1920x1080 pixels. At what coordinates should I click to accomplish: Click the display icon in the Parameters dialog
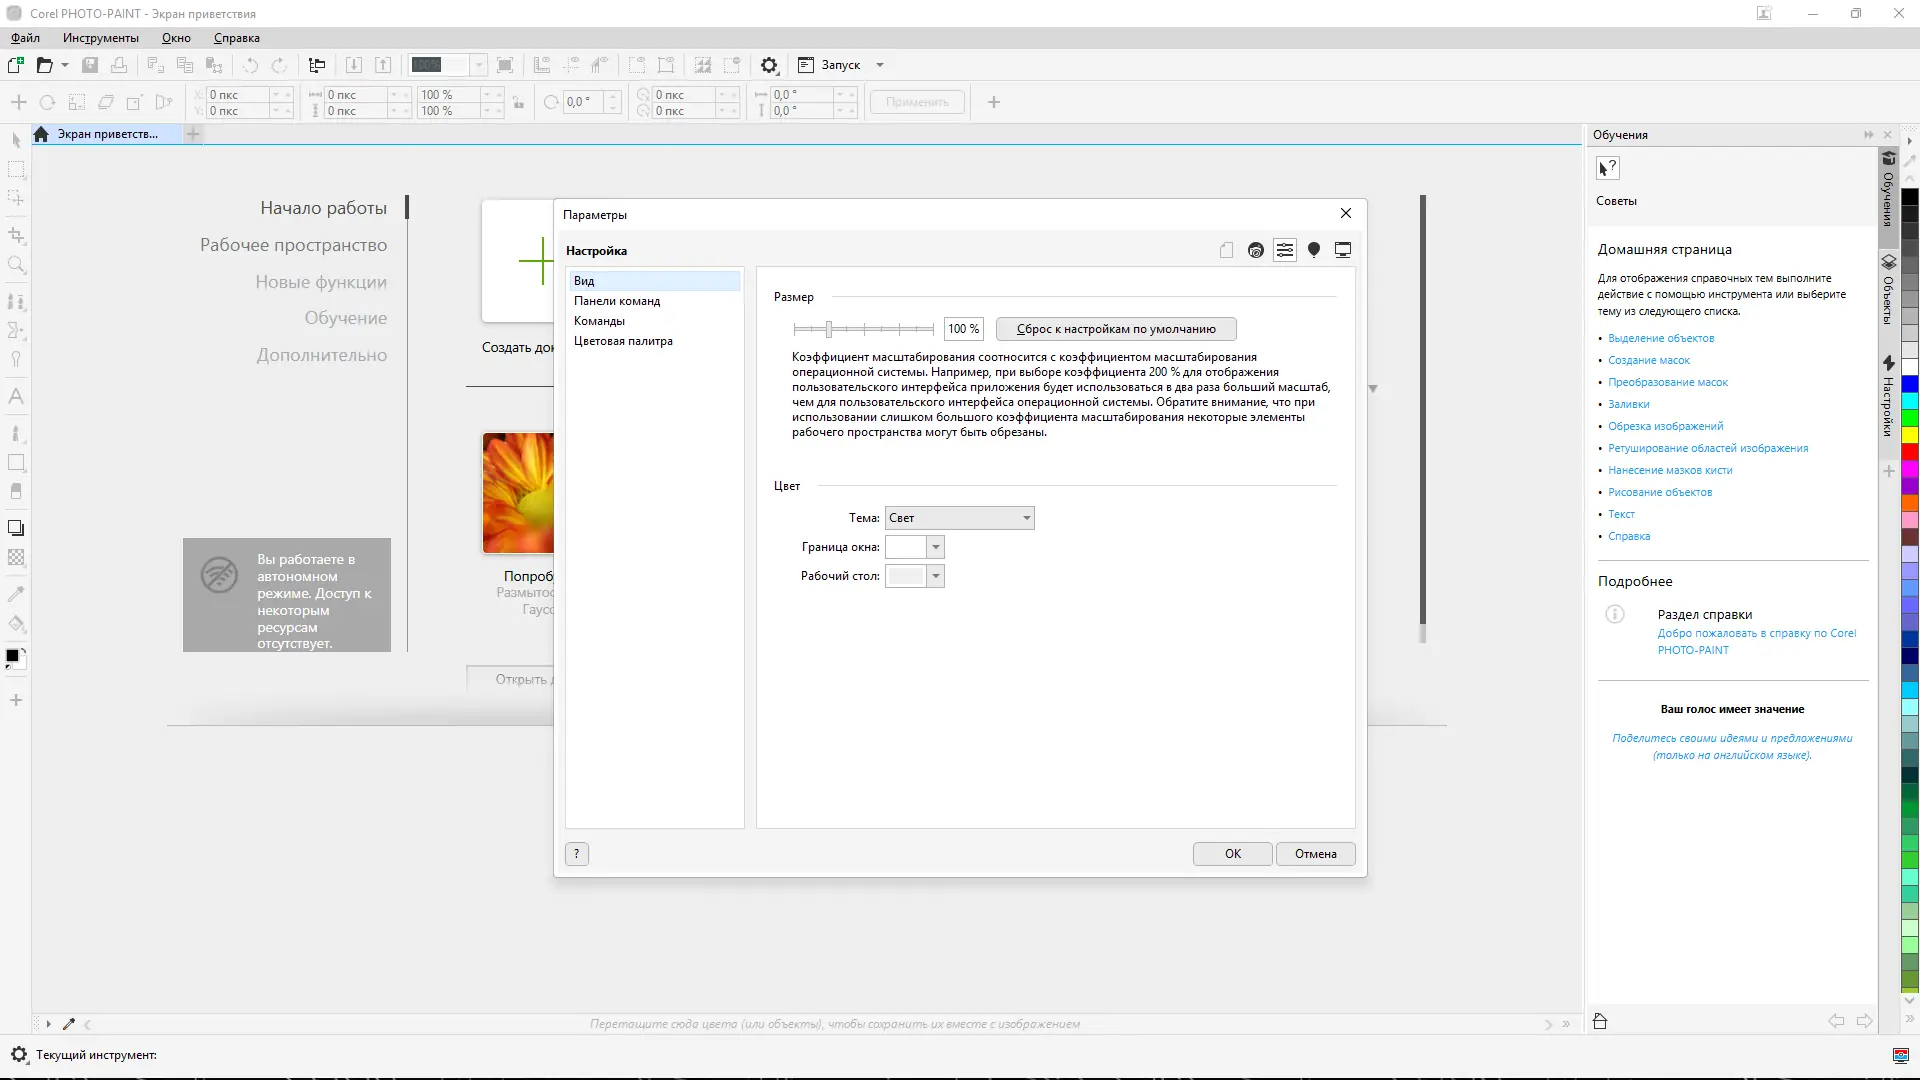point(1343,250)
